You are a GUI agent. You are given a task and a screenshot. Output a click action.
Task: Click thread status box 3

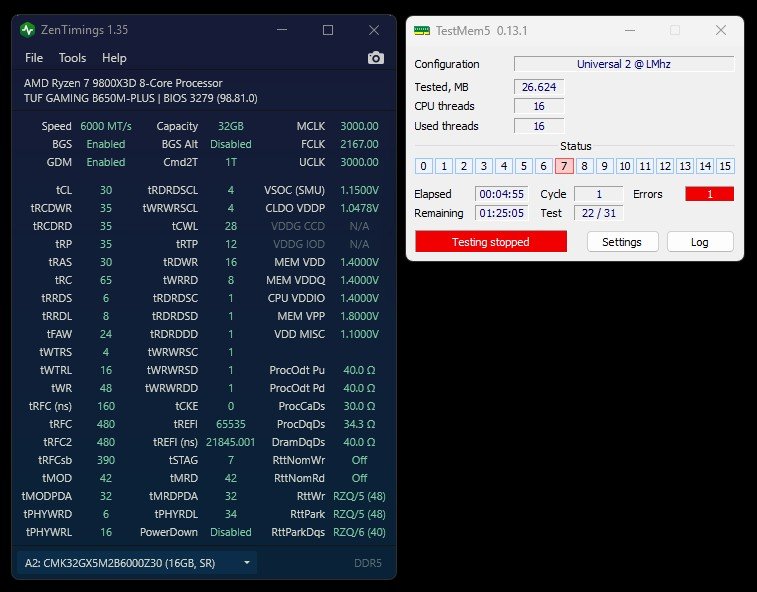pyautogui.click(x=484, y=166)
